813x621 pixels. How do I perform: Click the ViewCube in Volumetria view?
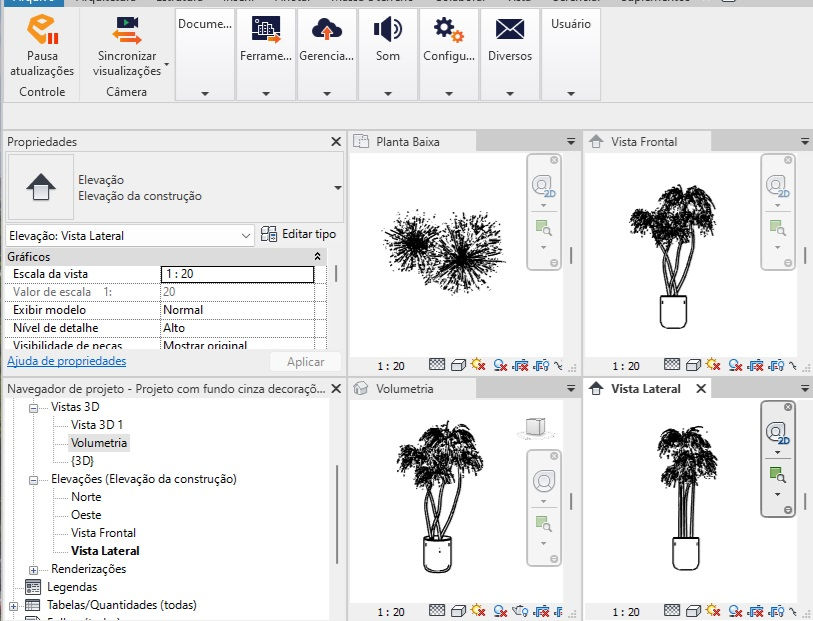[x=536, y=427]
